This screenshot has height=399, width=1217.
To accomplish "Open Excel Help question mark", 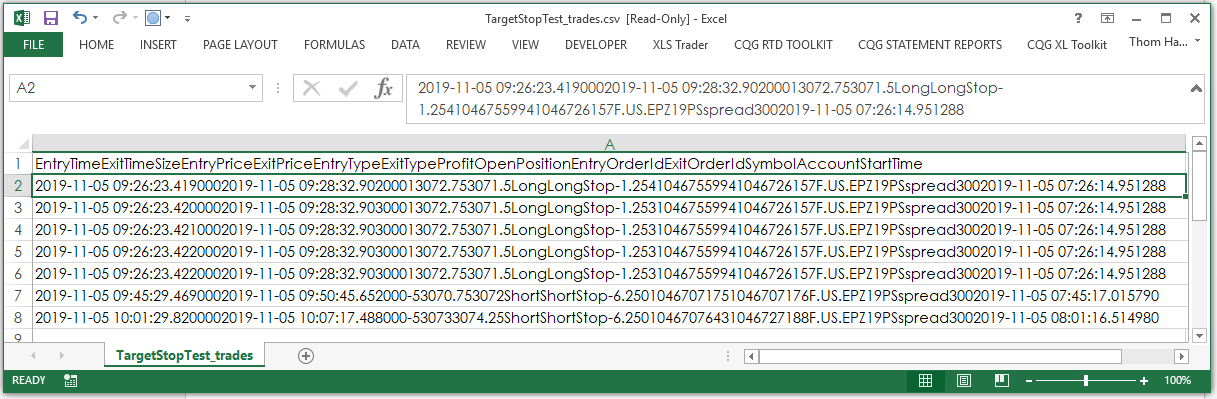I will click(x=1079, y=17).
